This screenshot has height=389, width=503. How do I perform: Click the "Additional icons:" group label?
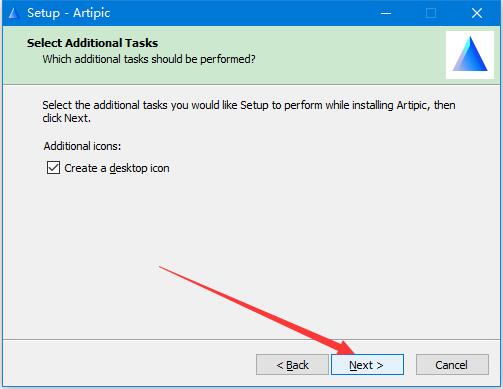click(x=82, y=146)
